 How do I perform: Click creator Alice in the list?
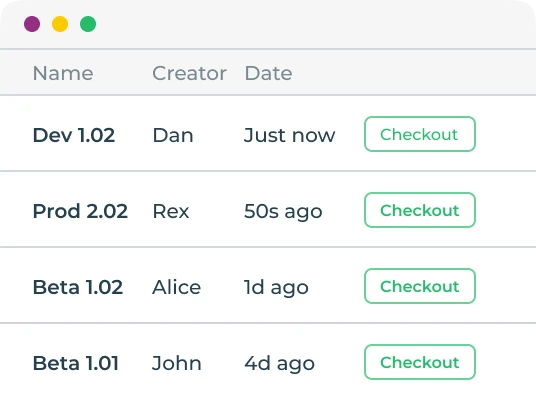[176, 287]
